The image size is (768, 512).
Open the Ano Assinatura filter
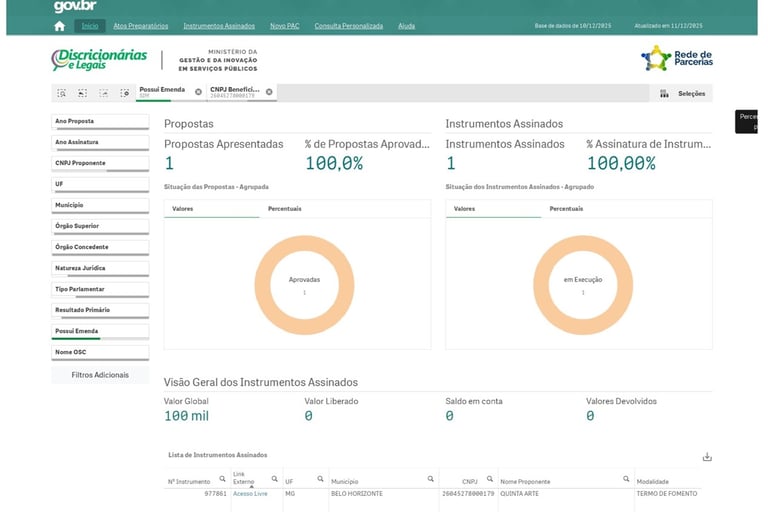pyautogui.click(x=100, y=143)
